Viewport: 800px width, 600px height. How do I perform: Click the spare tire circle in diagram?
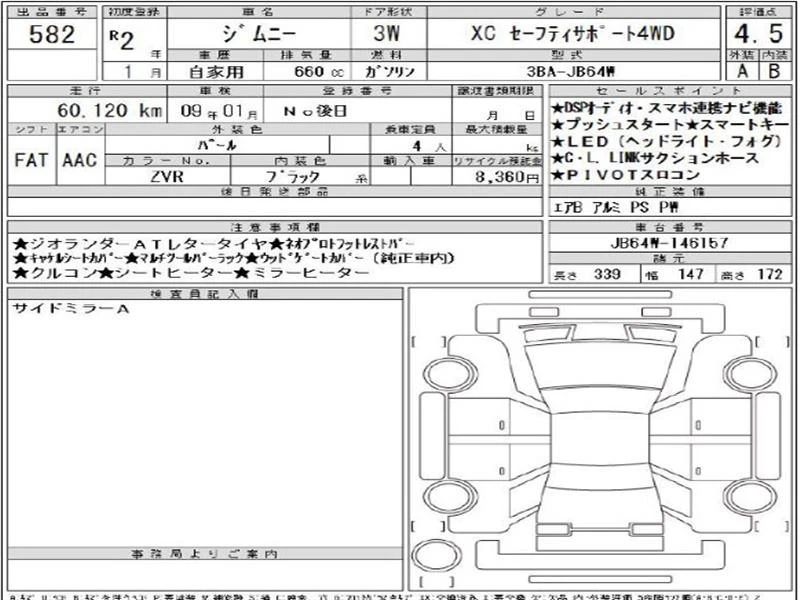click(437, 556)
